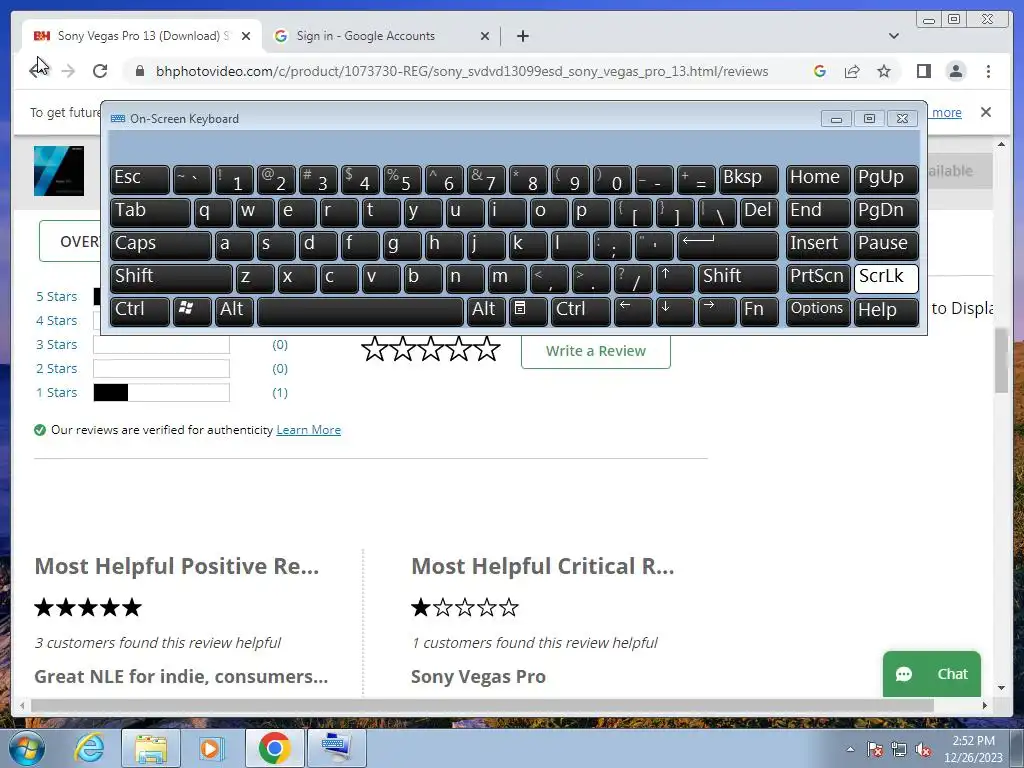Click the space bar on keyboard
1024x768 pixels.
click(x=360, y=310)
